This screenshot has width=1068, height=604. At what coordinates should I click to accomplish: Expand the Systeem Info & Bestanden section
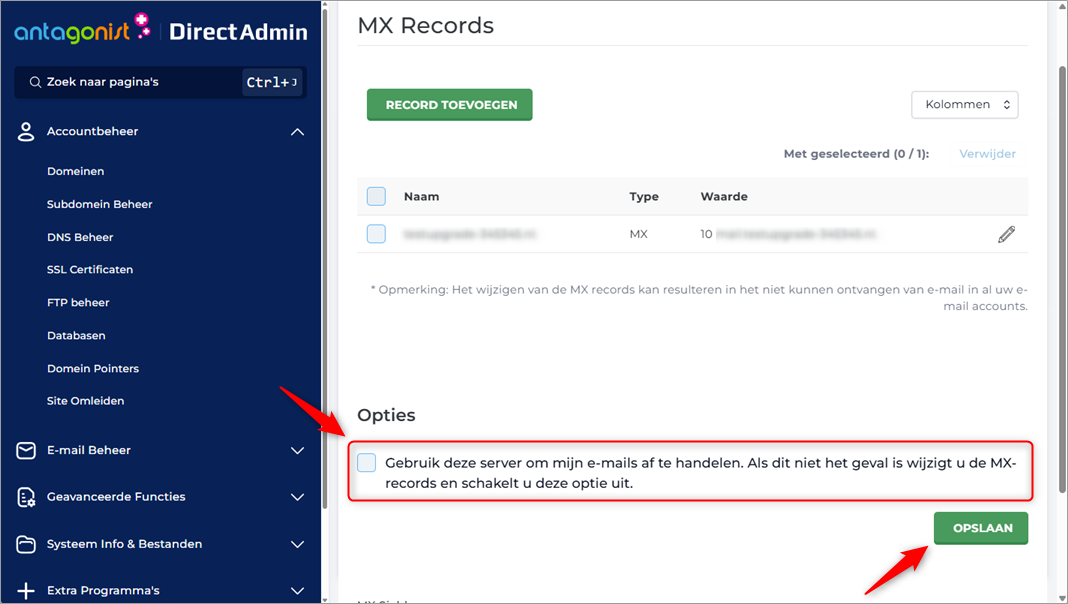click(x=298, y=544)
